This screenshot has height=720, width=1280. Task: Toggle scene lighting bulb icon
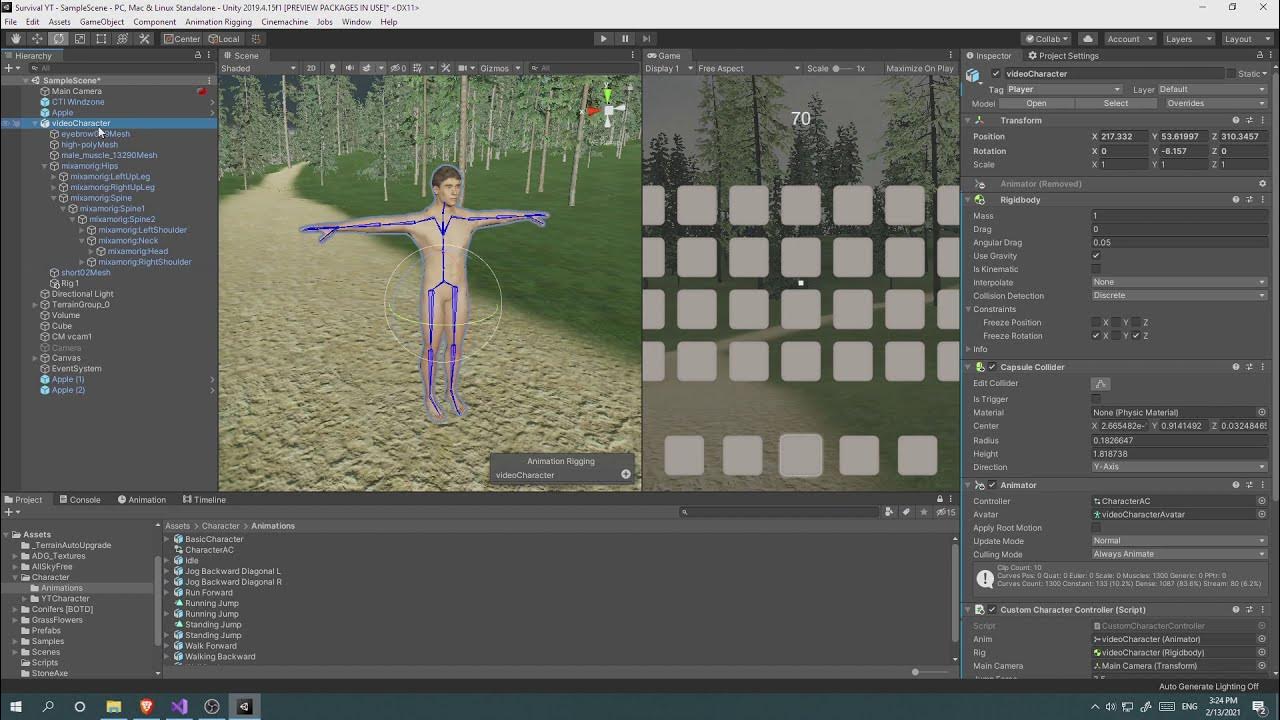coord(332,68)
